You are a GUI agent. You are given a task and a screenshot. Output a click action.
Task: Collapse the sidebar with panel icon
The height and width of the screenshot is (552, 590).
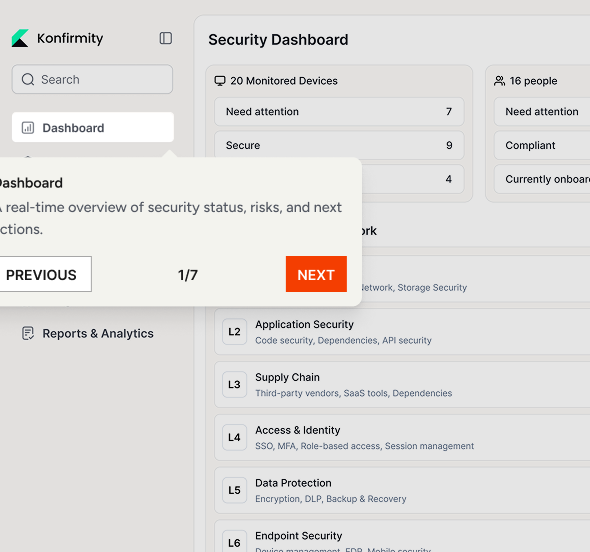pyautogui.click(x=166, y=38)
